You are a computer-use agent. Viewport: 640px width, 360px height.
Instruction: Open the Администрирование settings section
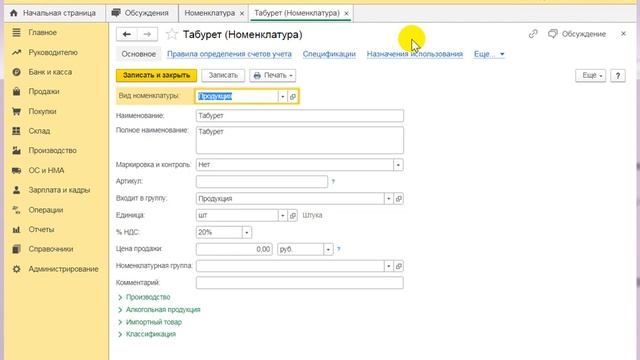(63, 269)
